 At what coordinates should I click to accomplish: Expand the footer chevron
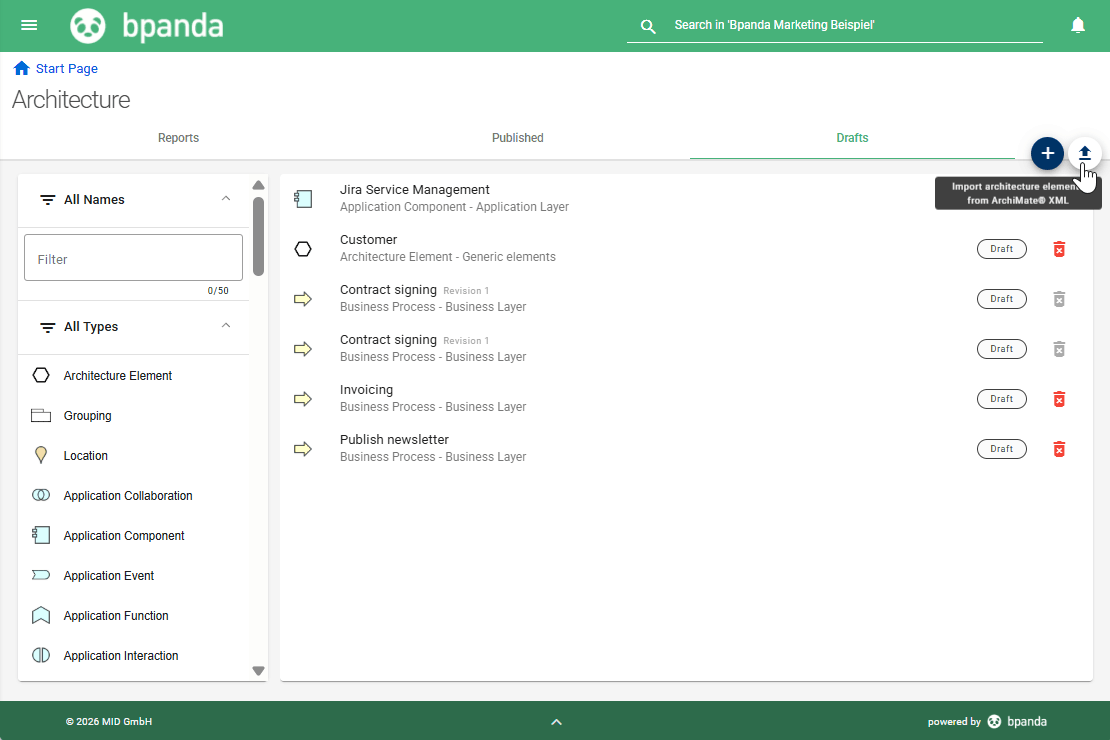pos(556,722)
